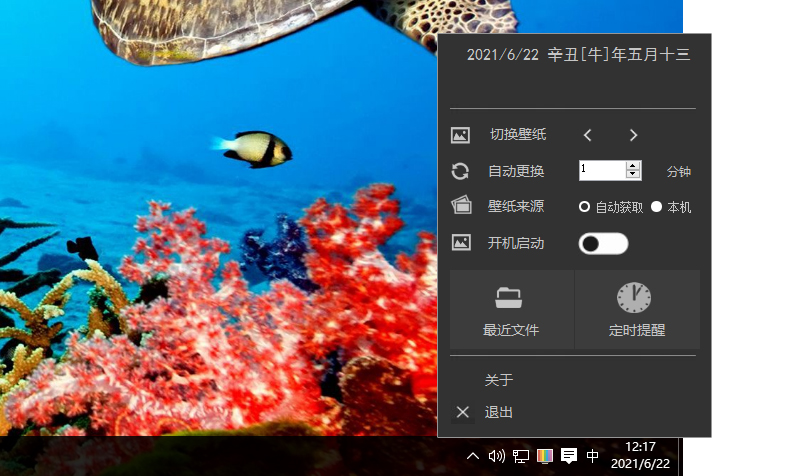Screen dimensions: 786x476
Task: Click the picture icon beside 开机启动
Action: [x=461, y=243]
